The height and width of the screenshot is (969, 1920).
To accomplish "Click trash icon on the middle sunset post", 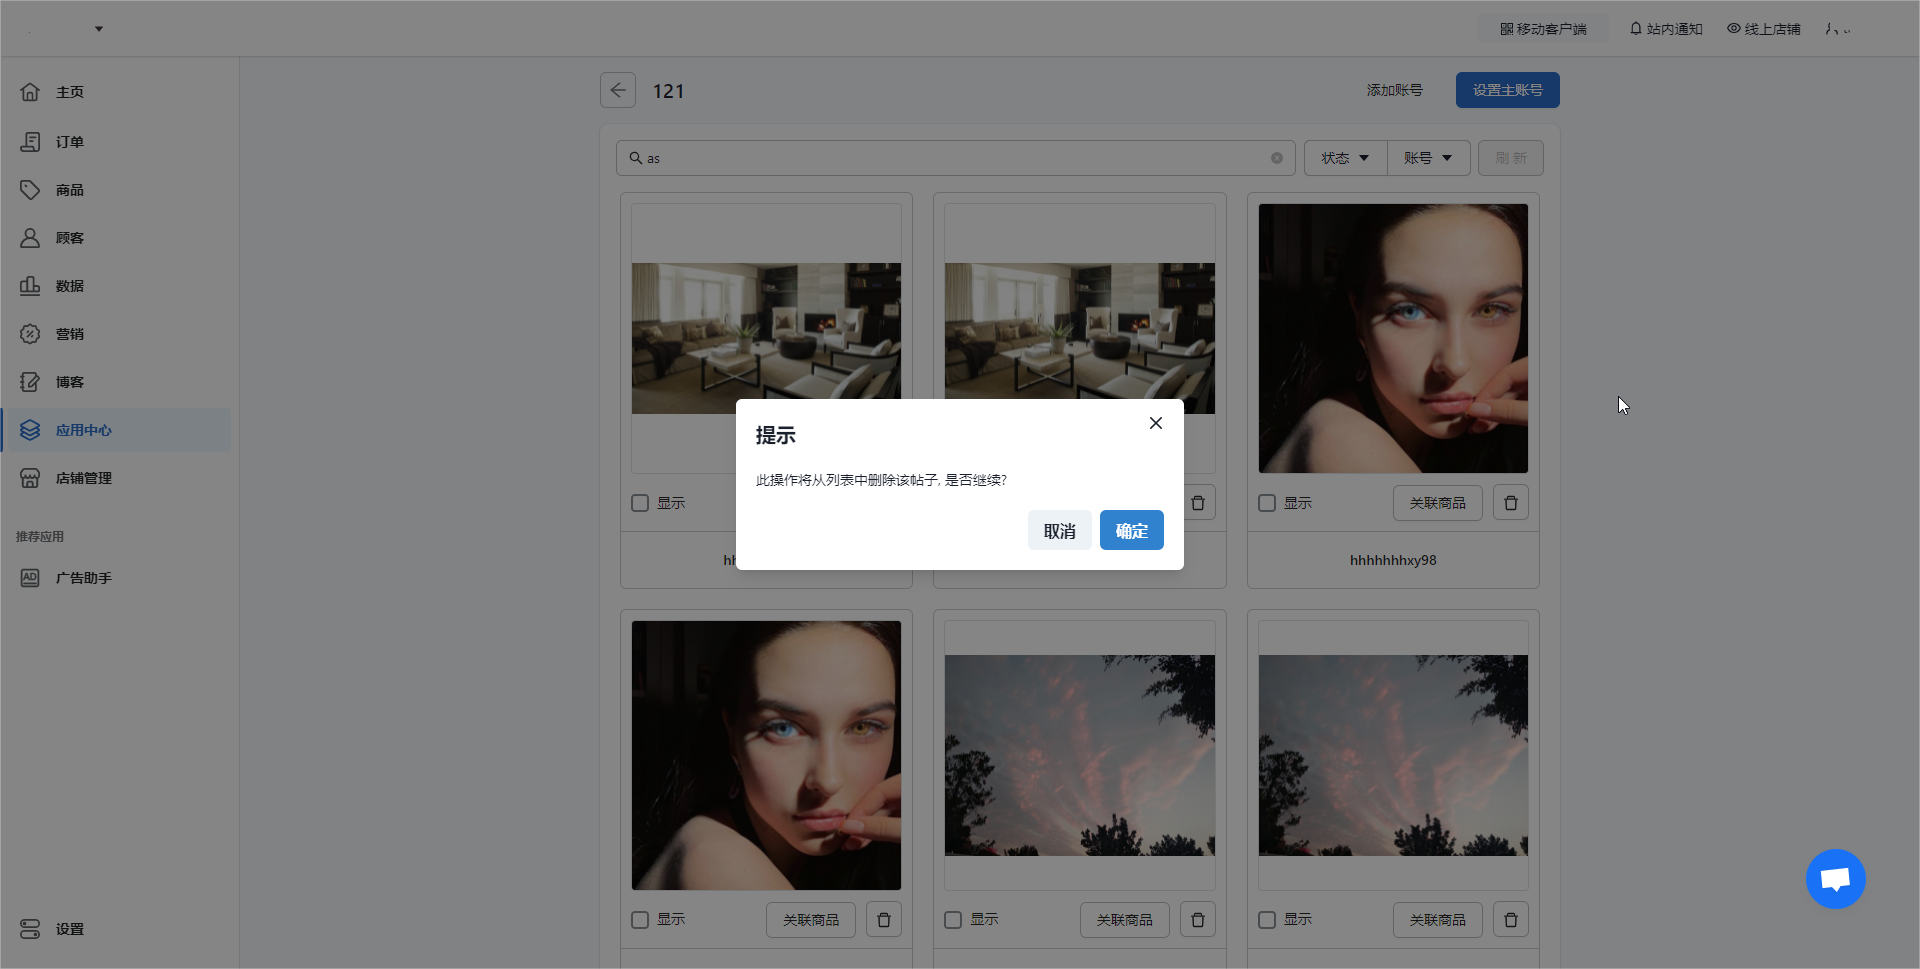I will tap(1198, 920).
